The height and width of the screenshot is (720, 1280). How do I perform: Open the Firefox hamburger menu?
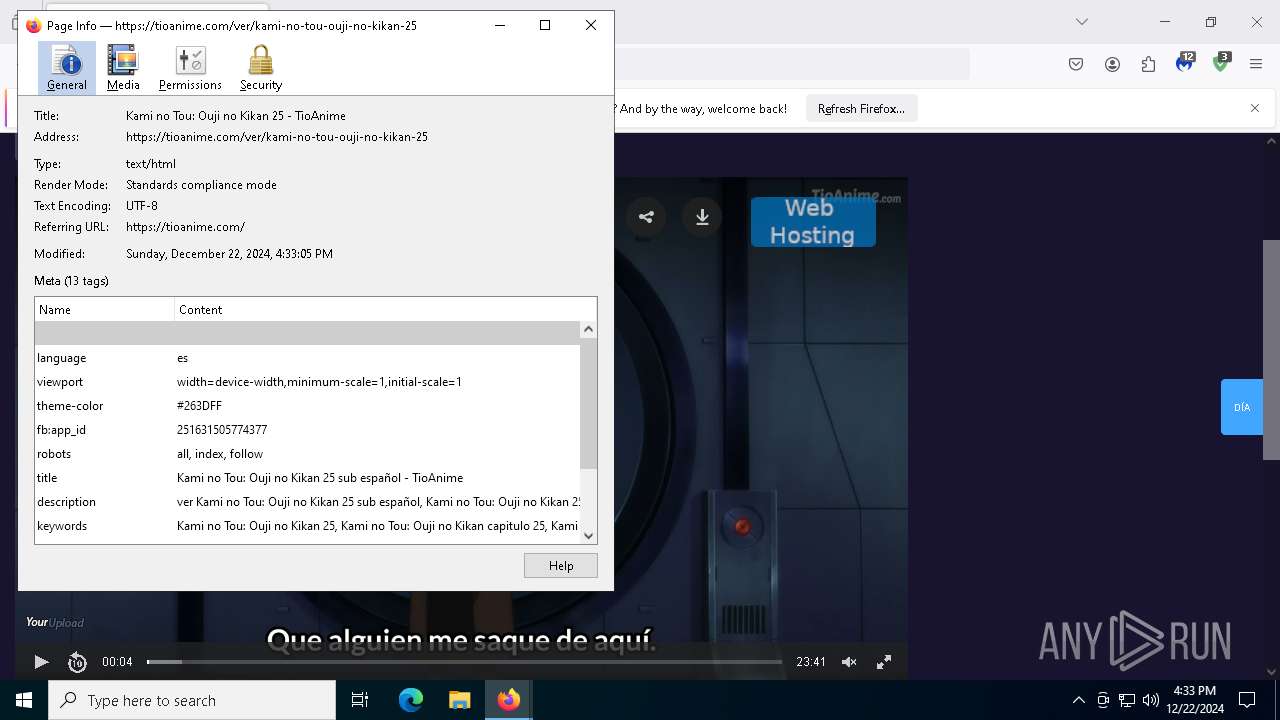pos(1256,64)
